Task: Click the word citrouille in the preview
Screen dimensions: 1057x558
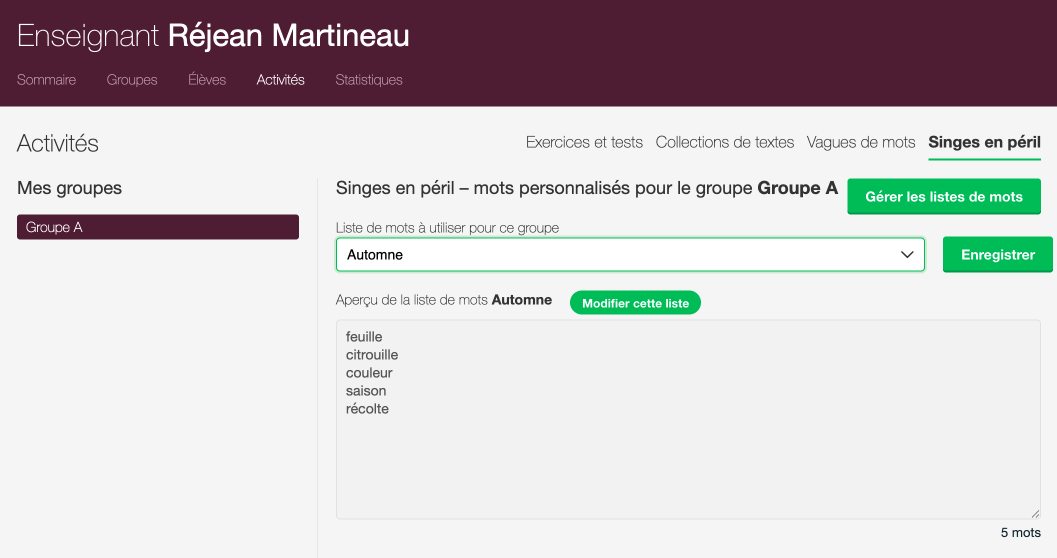Action: (x=372, y=355)
